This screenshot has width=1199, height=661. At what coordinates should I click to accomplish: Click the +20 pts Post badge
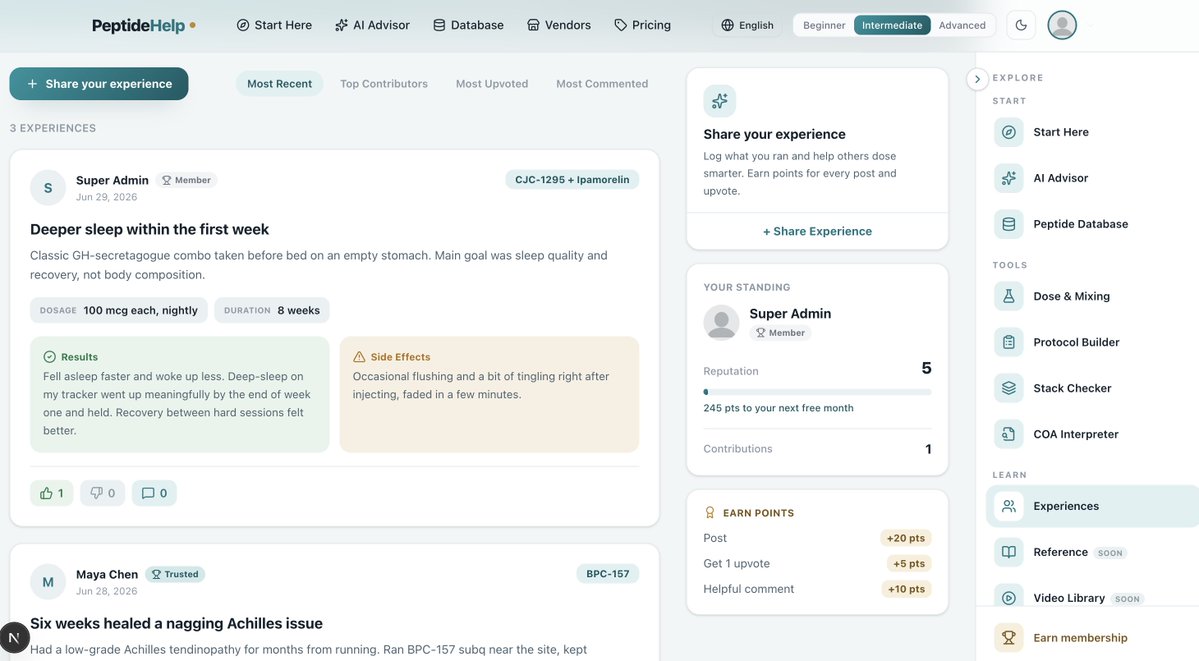point(905,538)
